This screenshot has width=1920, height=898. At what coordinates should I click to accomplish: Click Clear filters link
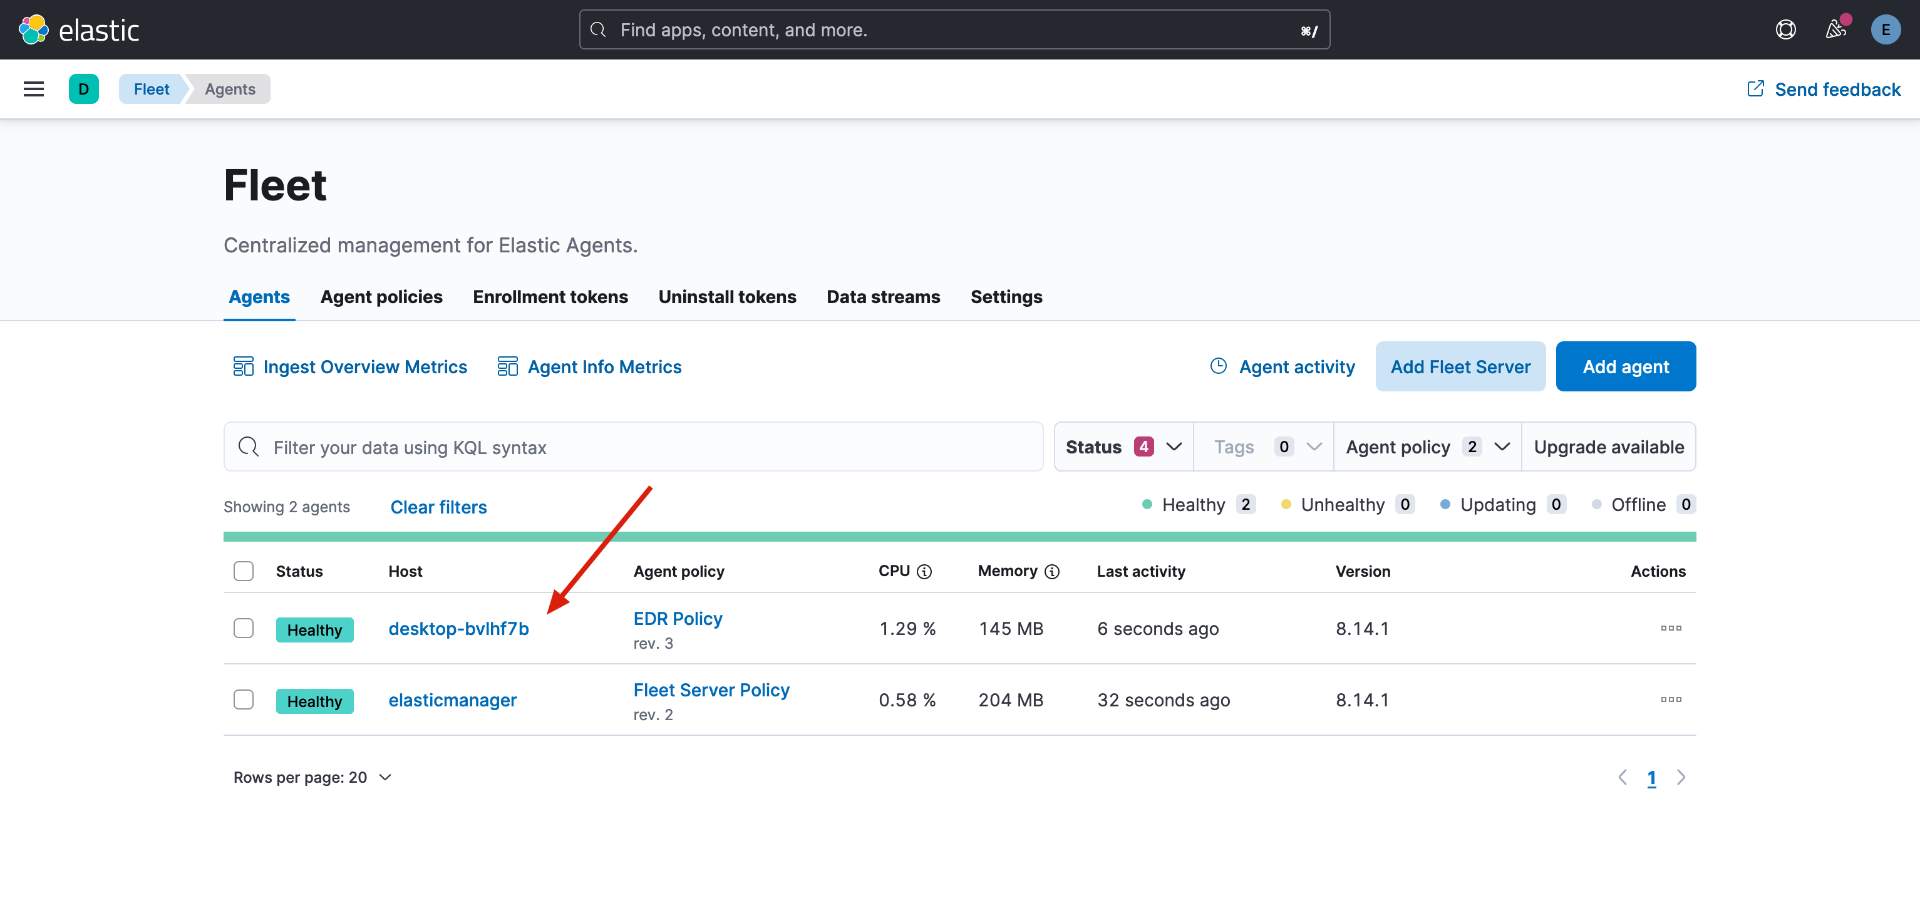(x=438, y=507)
